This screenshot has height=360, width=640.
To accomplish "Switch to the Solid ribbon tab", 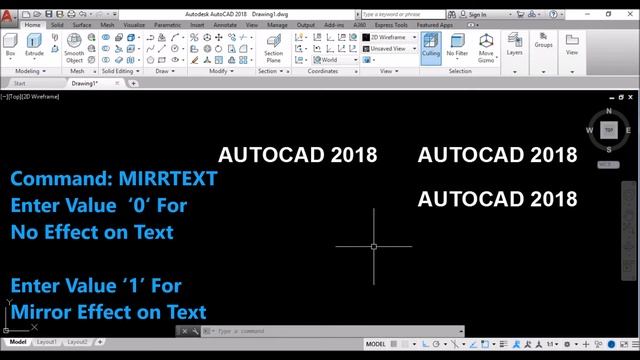I will point(57,25).
